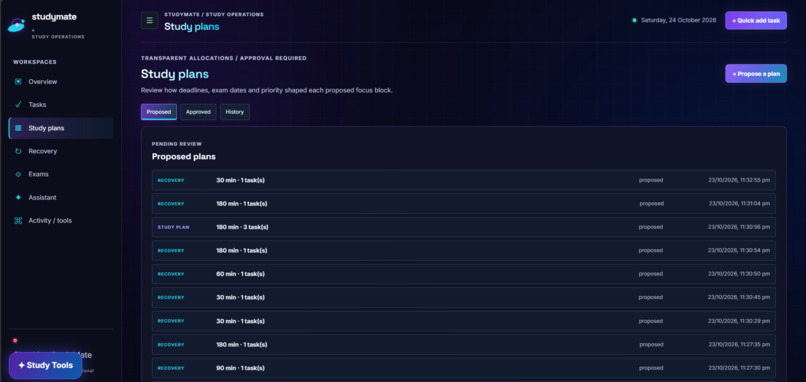Click the green status dot near the date
The height and width of the screenshot is (382, 806).
pos(634,21)
